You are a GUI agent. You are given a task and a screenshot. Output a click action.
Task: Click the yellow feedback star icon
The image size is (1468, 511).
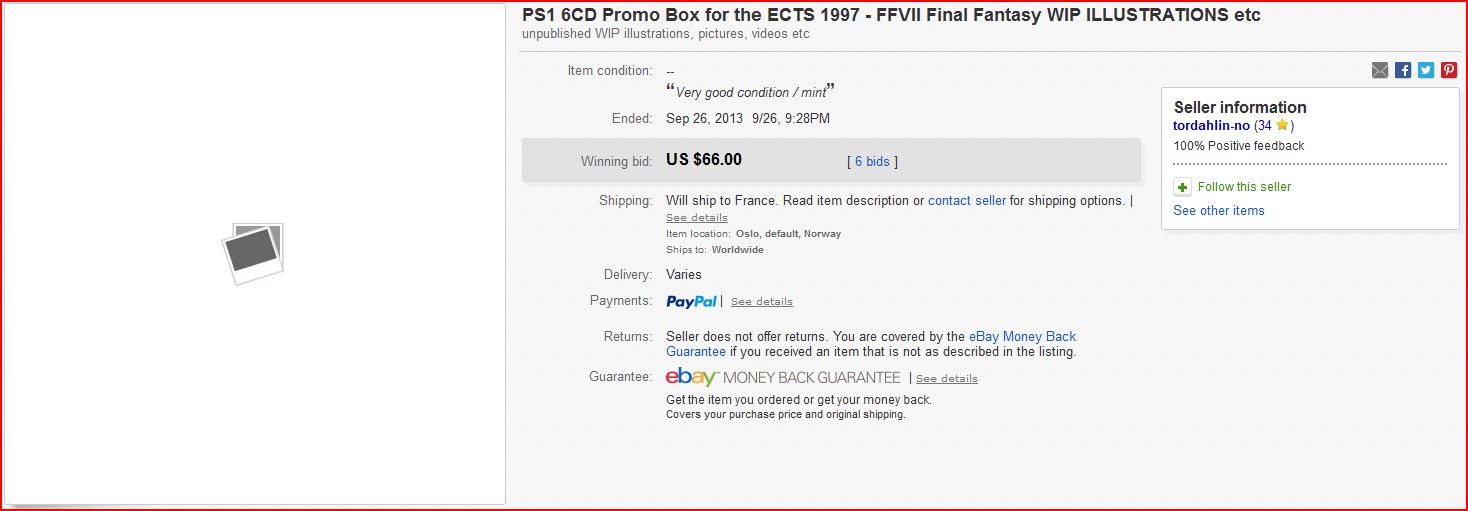pos(1282,125)
